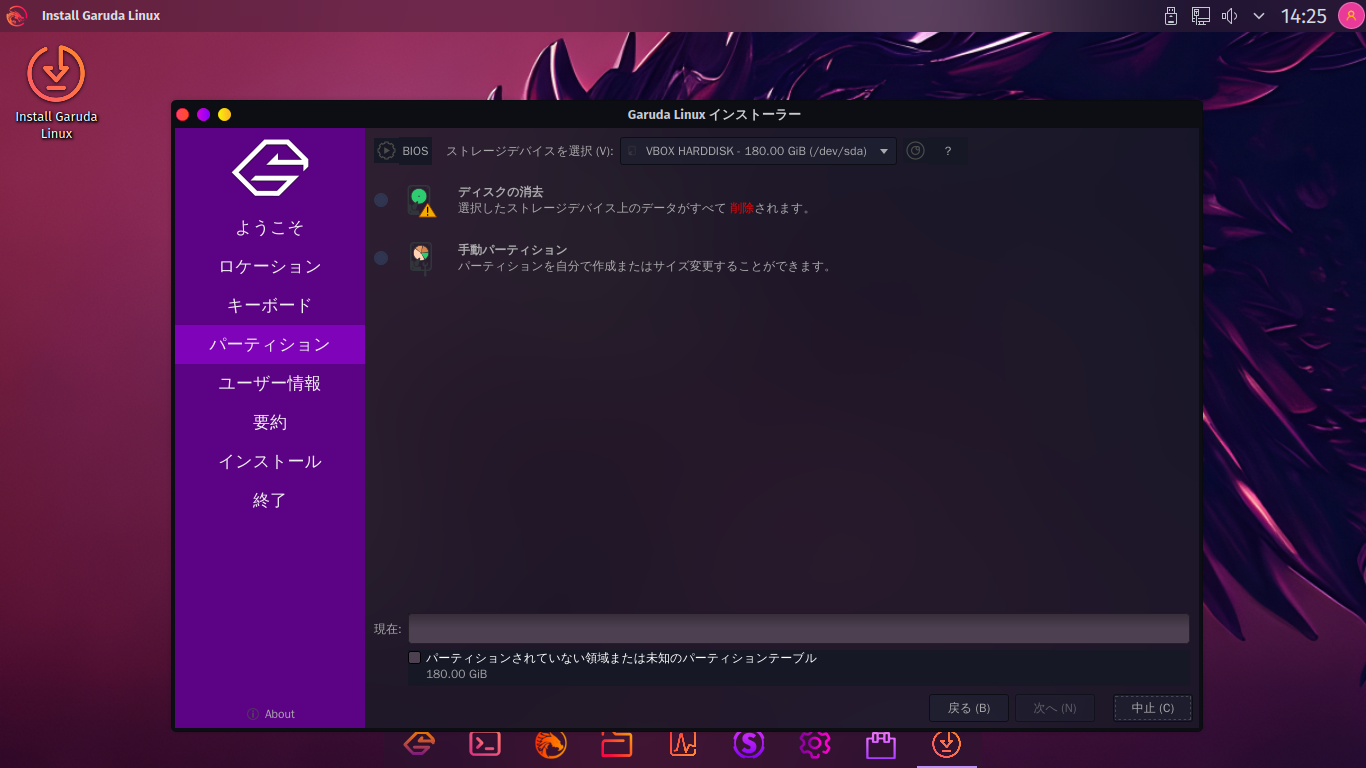Open the file manager folder dock icon
The width and height of the screenshot is (1366, 768).
(x=617, y=743)
